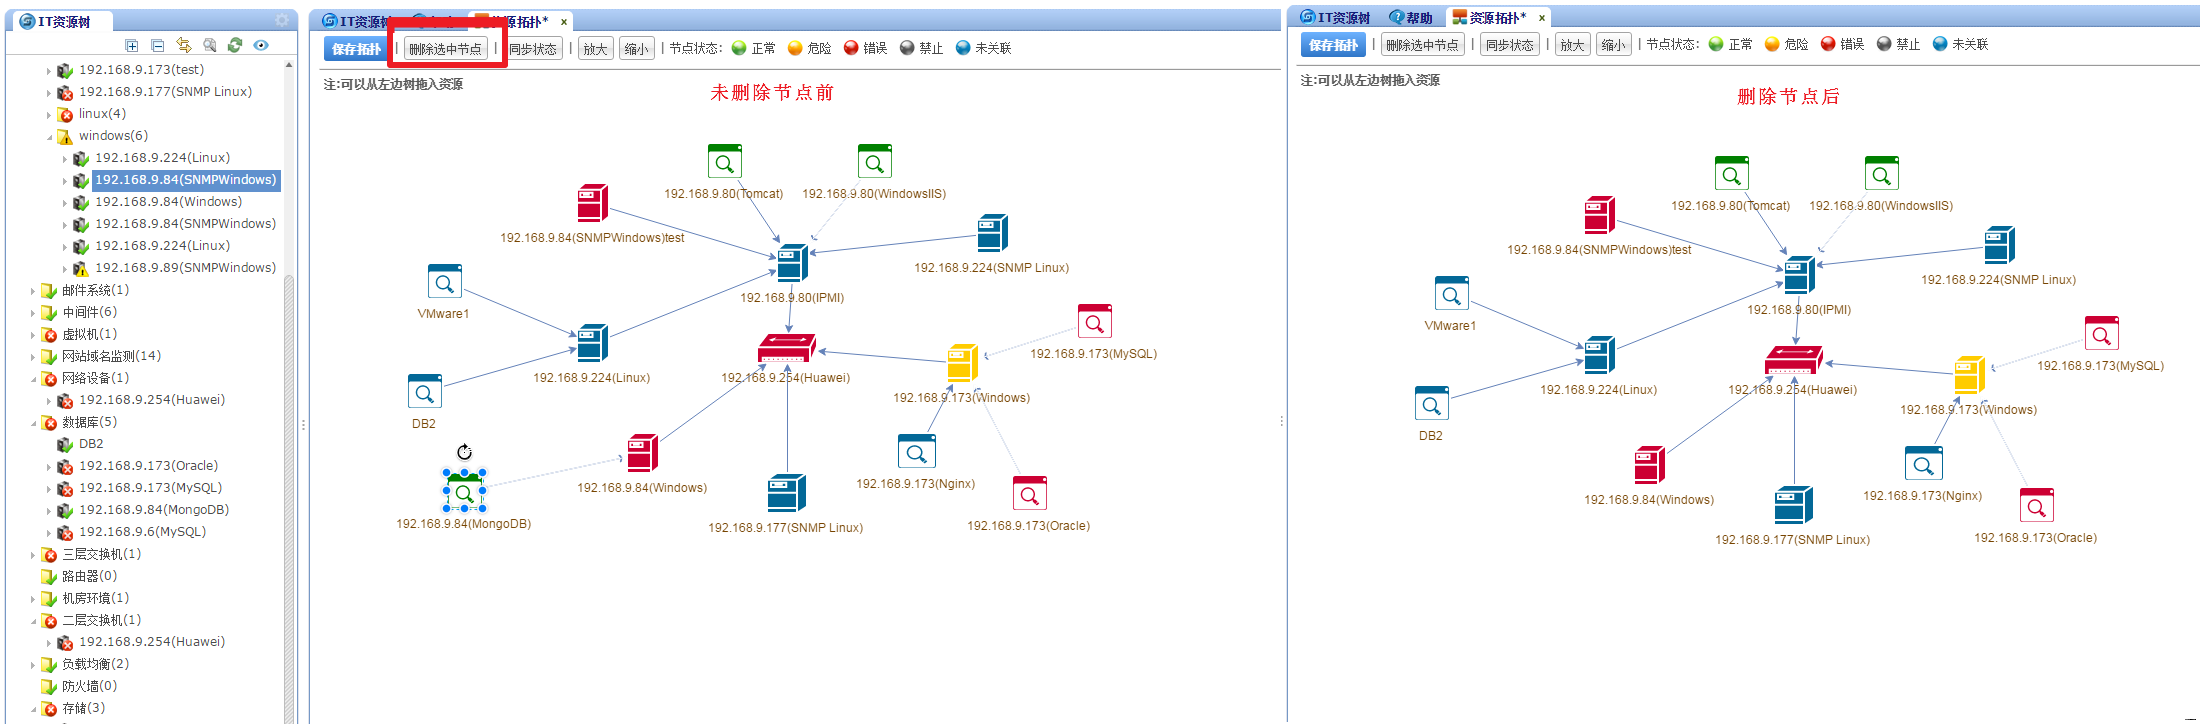Select the 资源拓扑 tab in the right panel
The image size is (2200, 724).
tap(1493, 18)
